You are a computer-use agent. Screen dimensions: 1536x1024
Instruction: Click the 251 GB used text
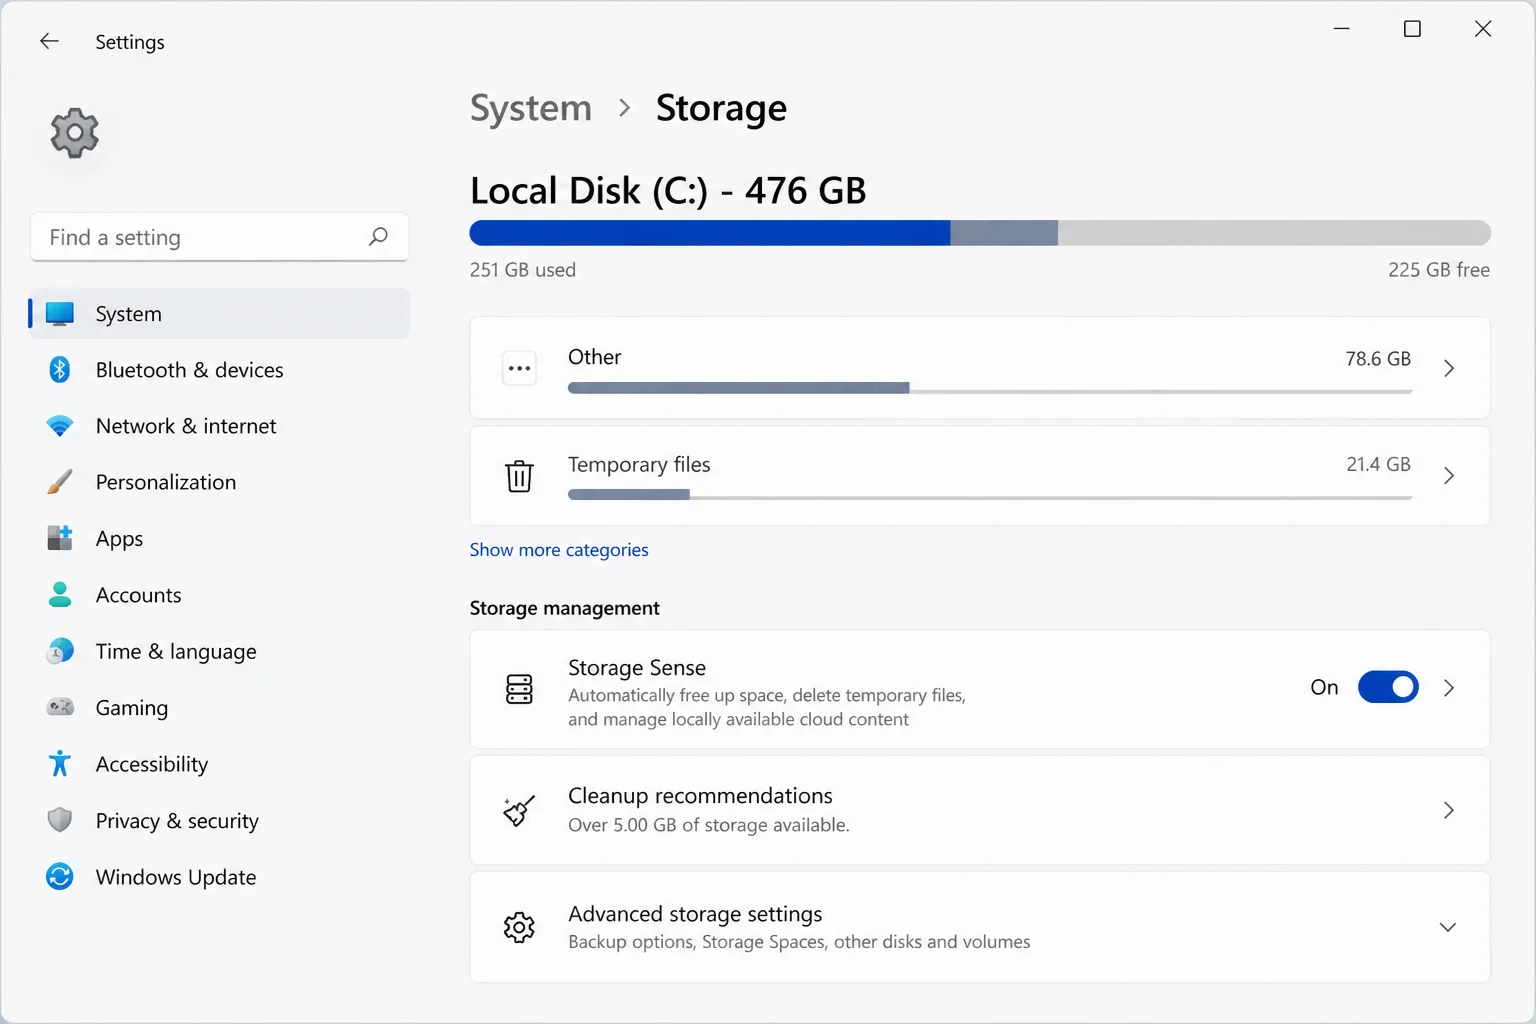point(523,270)
